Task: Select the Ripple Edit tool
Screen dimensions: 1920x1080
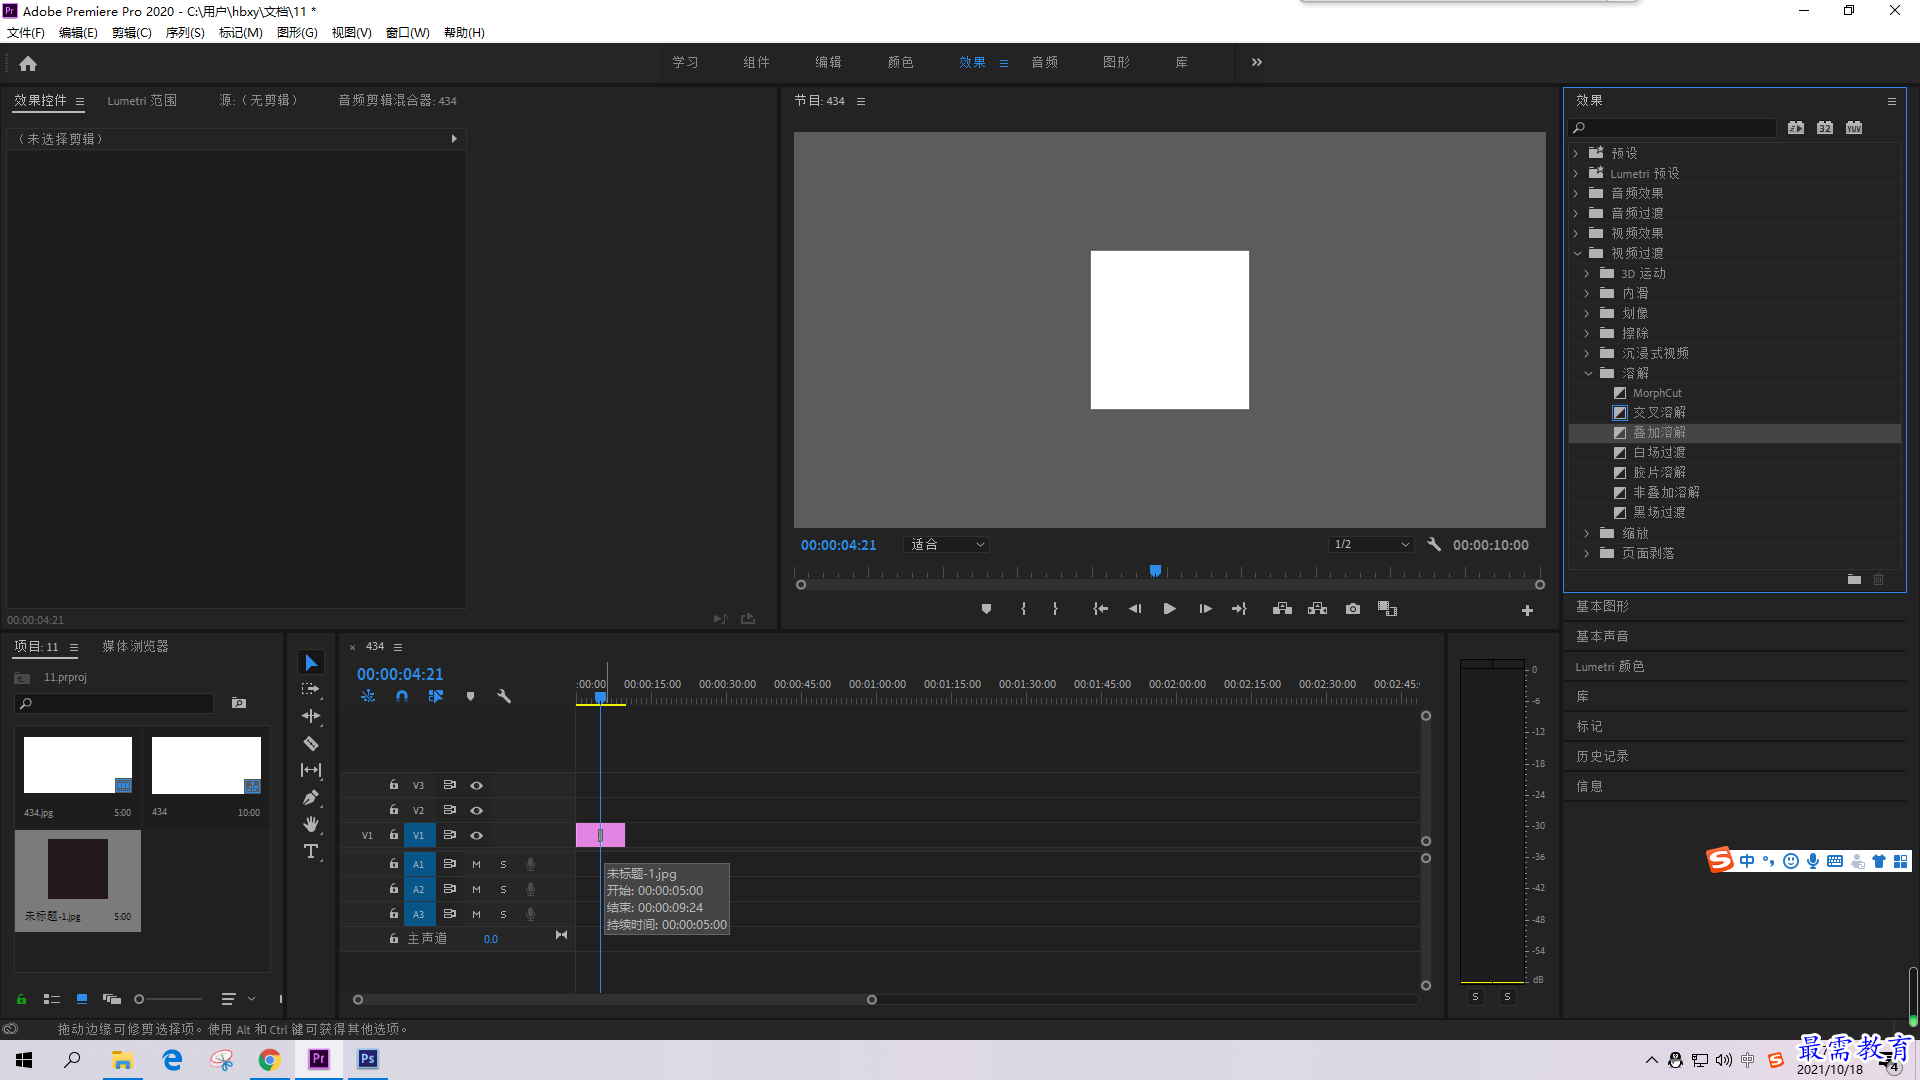Action: coord(311,716)
